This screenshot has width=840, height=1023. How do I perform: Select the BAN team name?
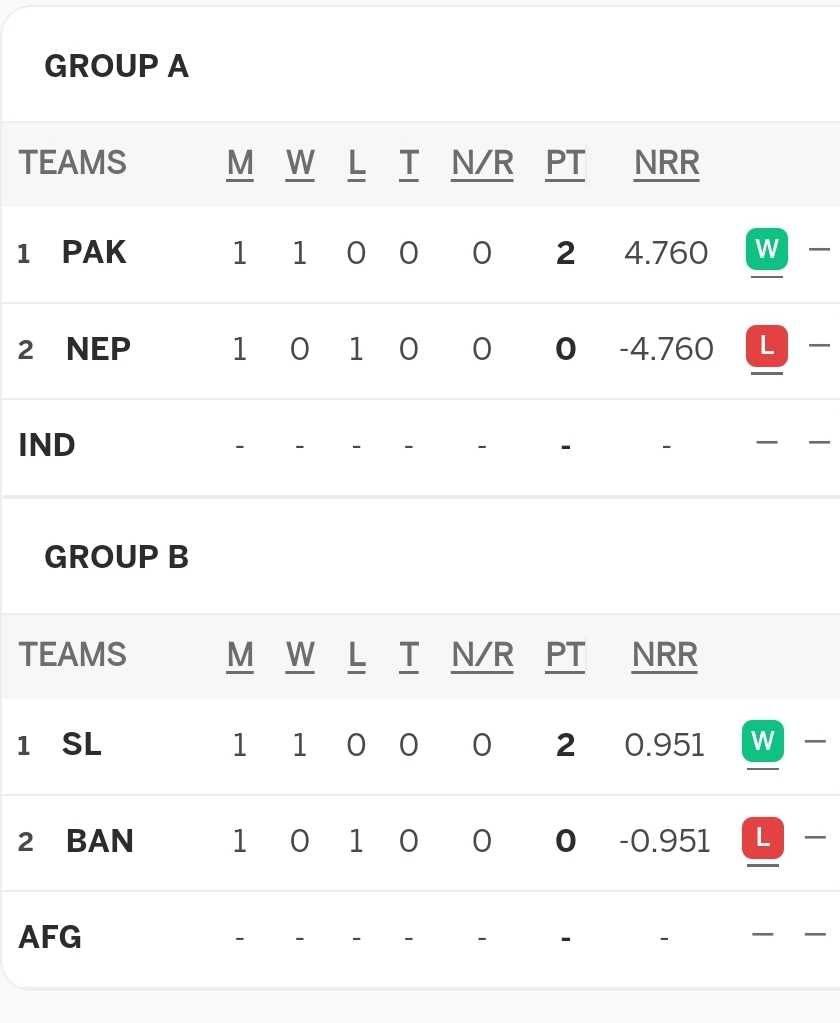(100, 841)
